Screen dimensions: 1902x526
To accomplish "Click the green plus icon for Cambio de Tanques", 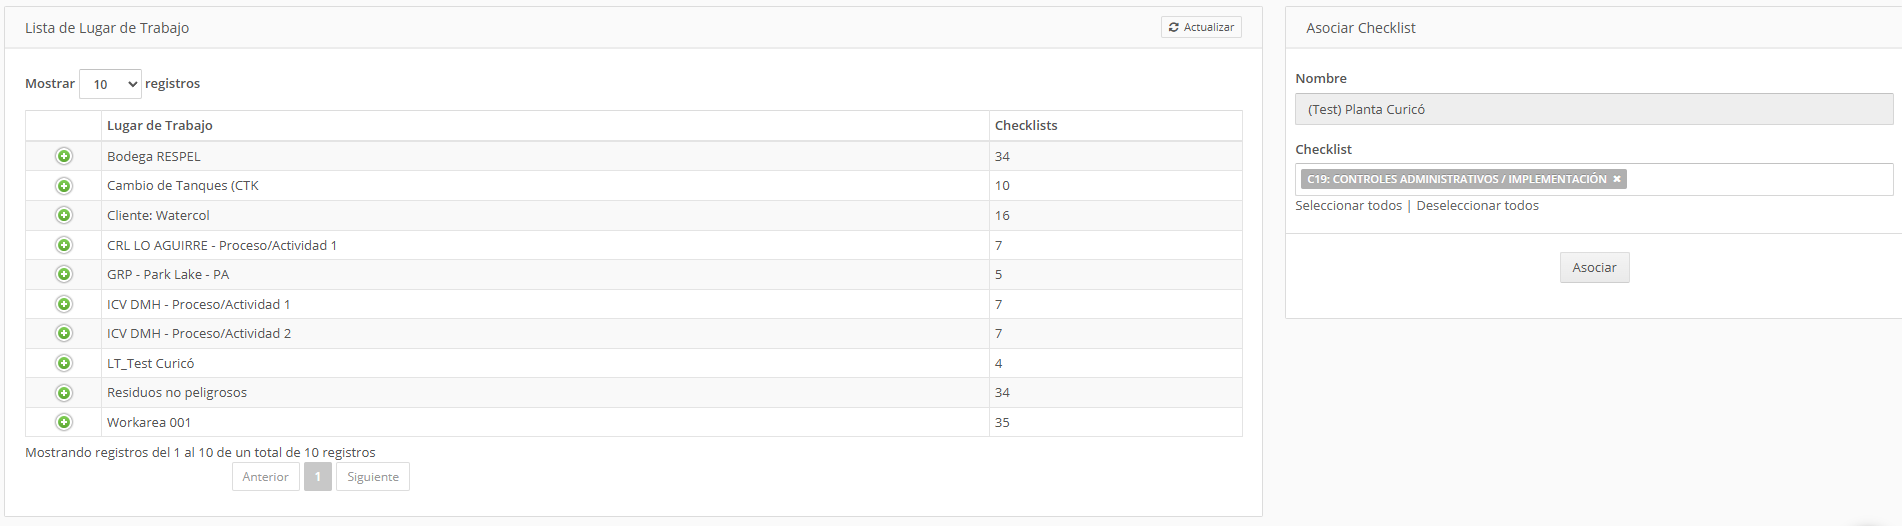I will 64,186.
